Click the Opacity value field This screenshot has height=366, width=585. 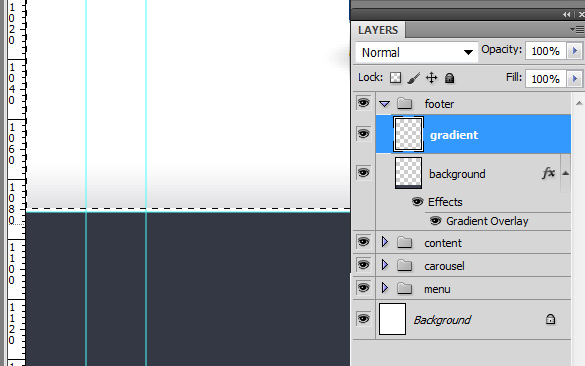(546, 51)
